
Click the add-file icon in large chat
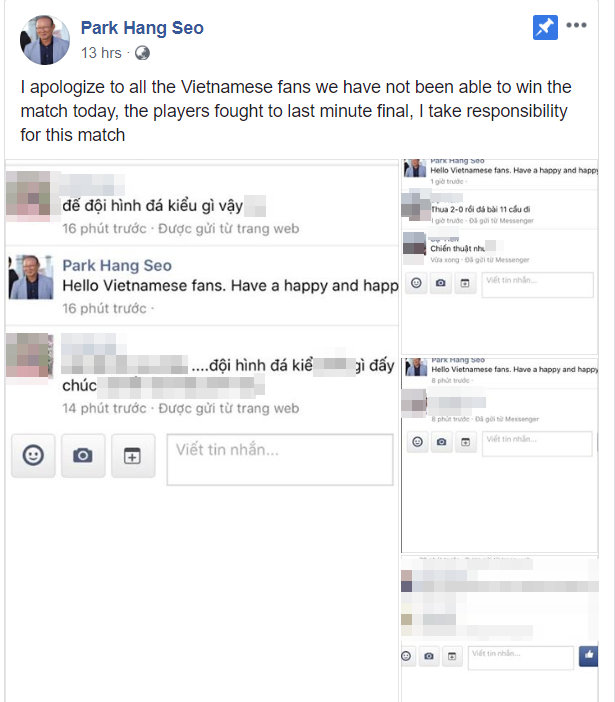pos(133,456)
